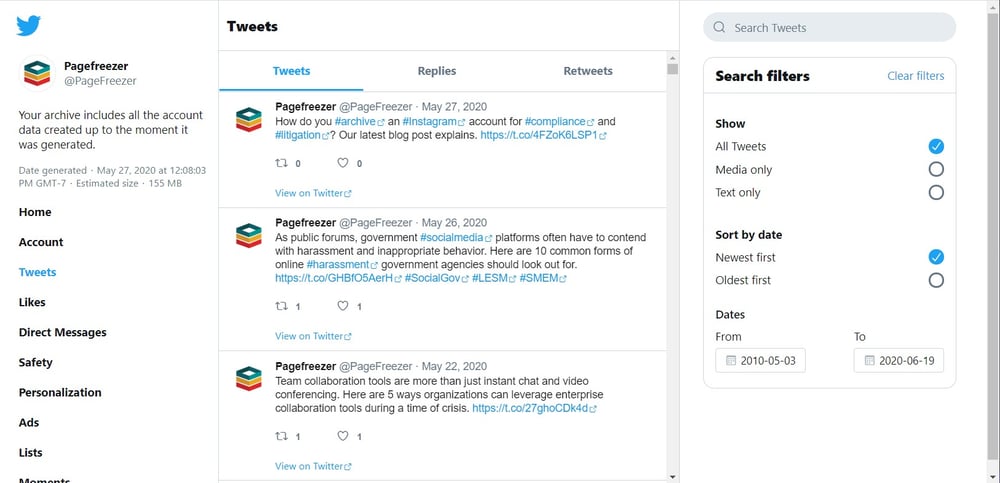Image resolution: width=1000 pixels, height=483 pixels.
Task: Open the To date calendar icon
Action: tap(869, 360)
